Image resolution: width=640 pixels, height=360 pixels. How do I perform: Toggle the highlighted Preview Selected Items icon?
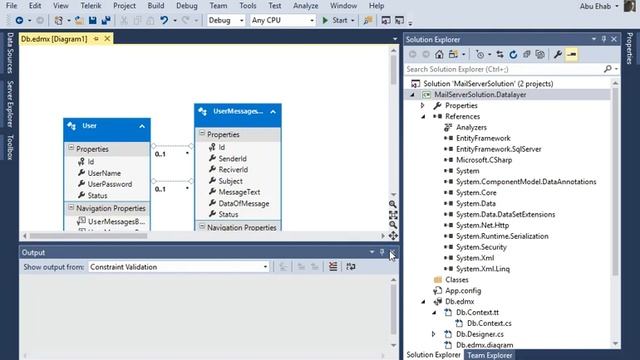[571, 54]
